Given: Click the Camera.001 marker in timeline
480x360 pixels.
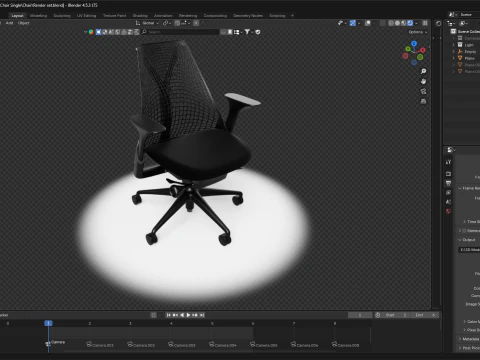Looking at the screenshot, I should (100, 345).
